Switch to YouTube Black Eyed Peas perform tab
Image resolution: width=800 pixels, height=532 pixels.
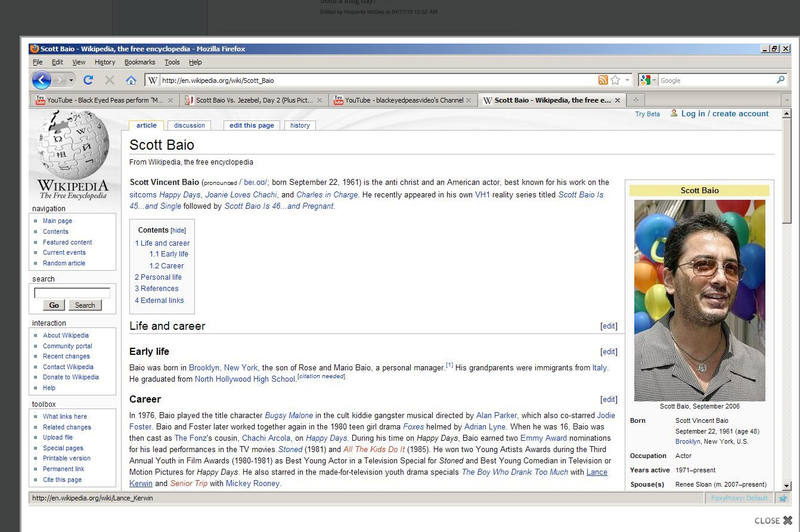pos(105,100)
